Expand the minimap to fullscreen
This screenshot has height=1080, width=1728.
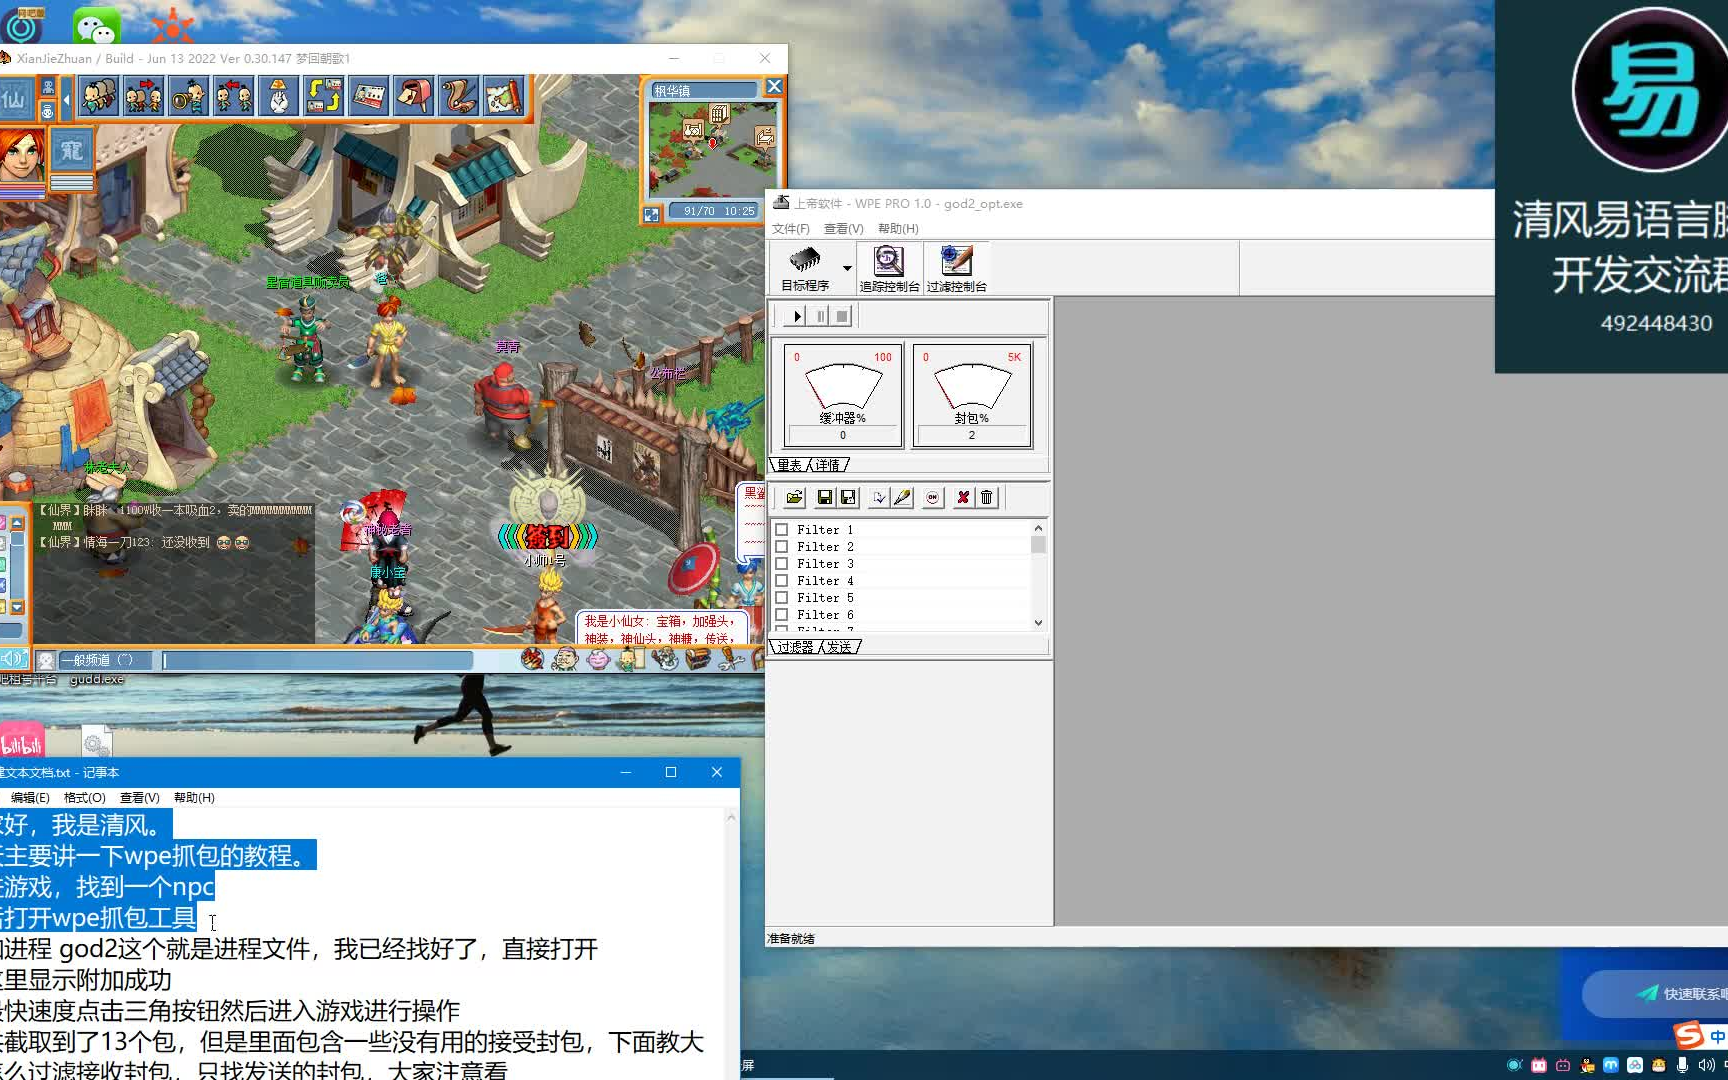(x=652, y=214)
